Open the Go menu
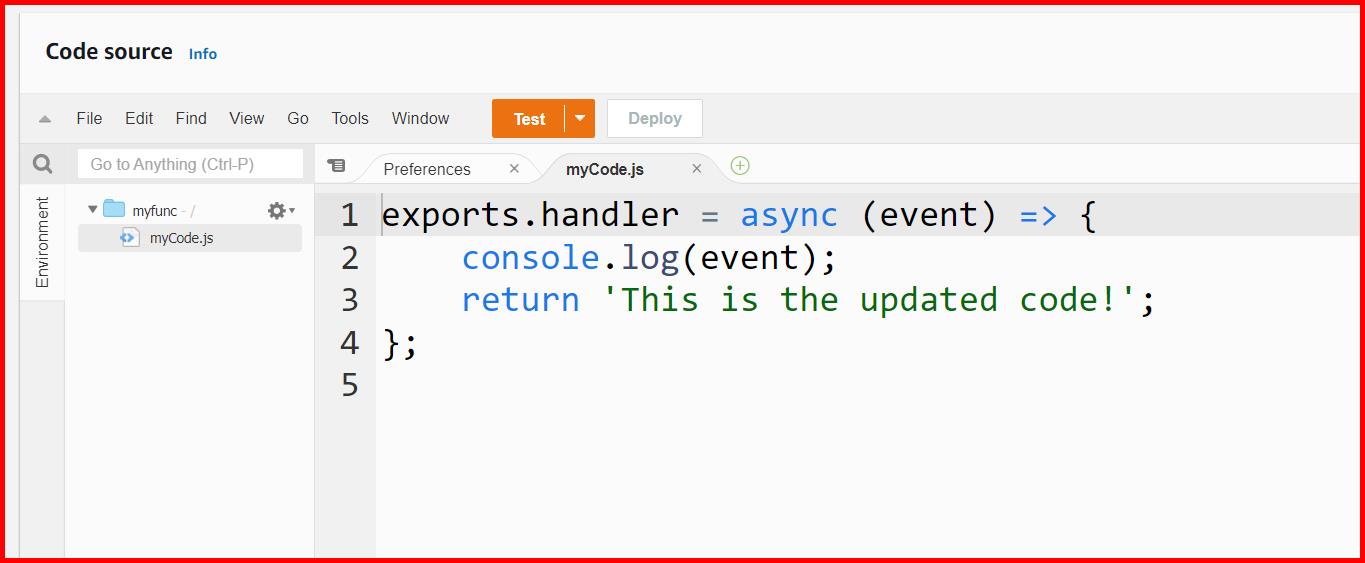This screenshot has height=563, width=1365. point(298,118)
